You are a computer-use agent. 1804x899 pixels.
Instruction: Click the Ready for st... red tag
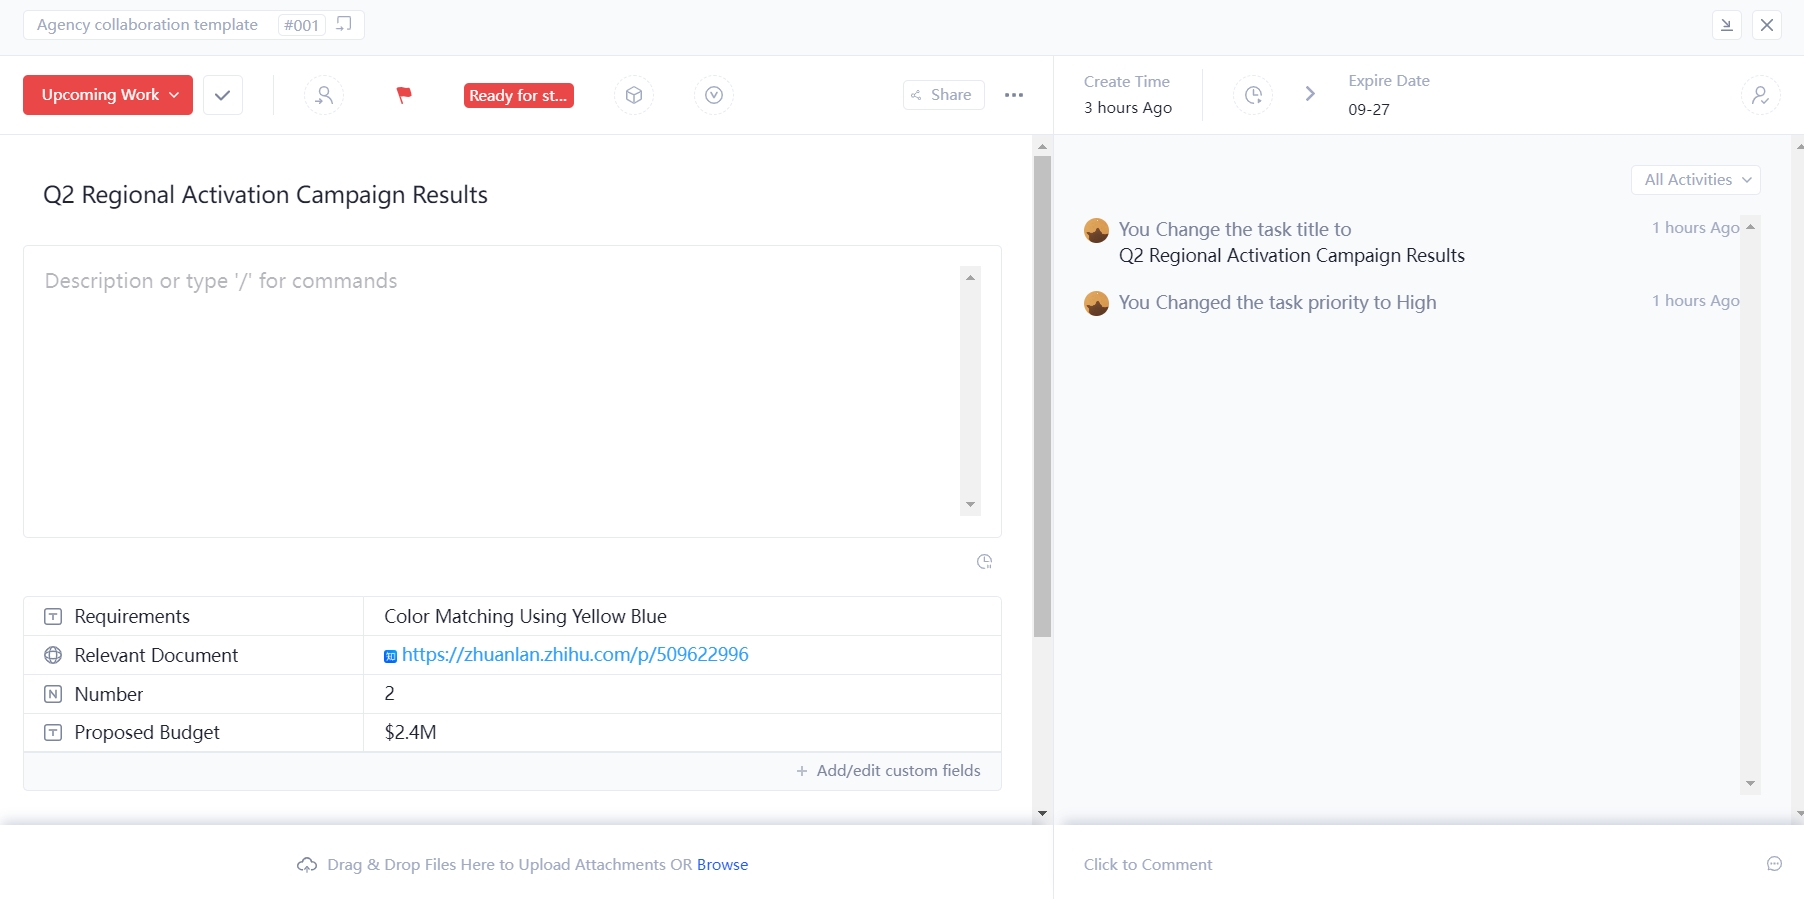point(518,95)
